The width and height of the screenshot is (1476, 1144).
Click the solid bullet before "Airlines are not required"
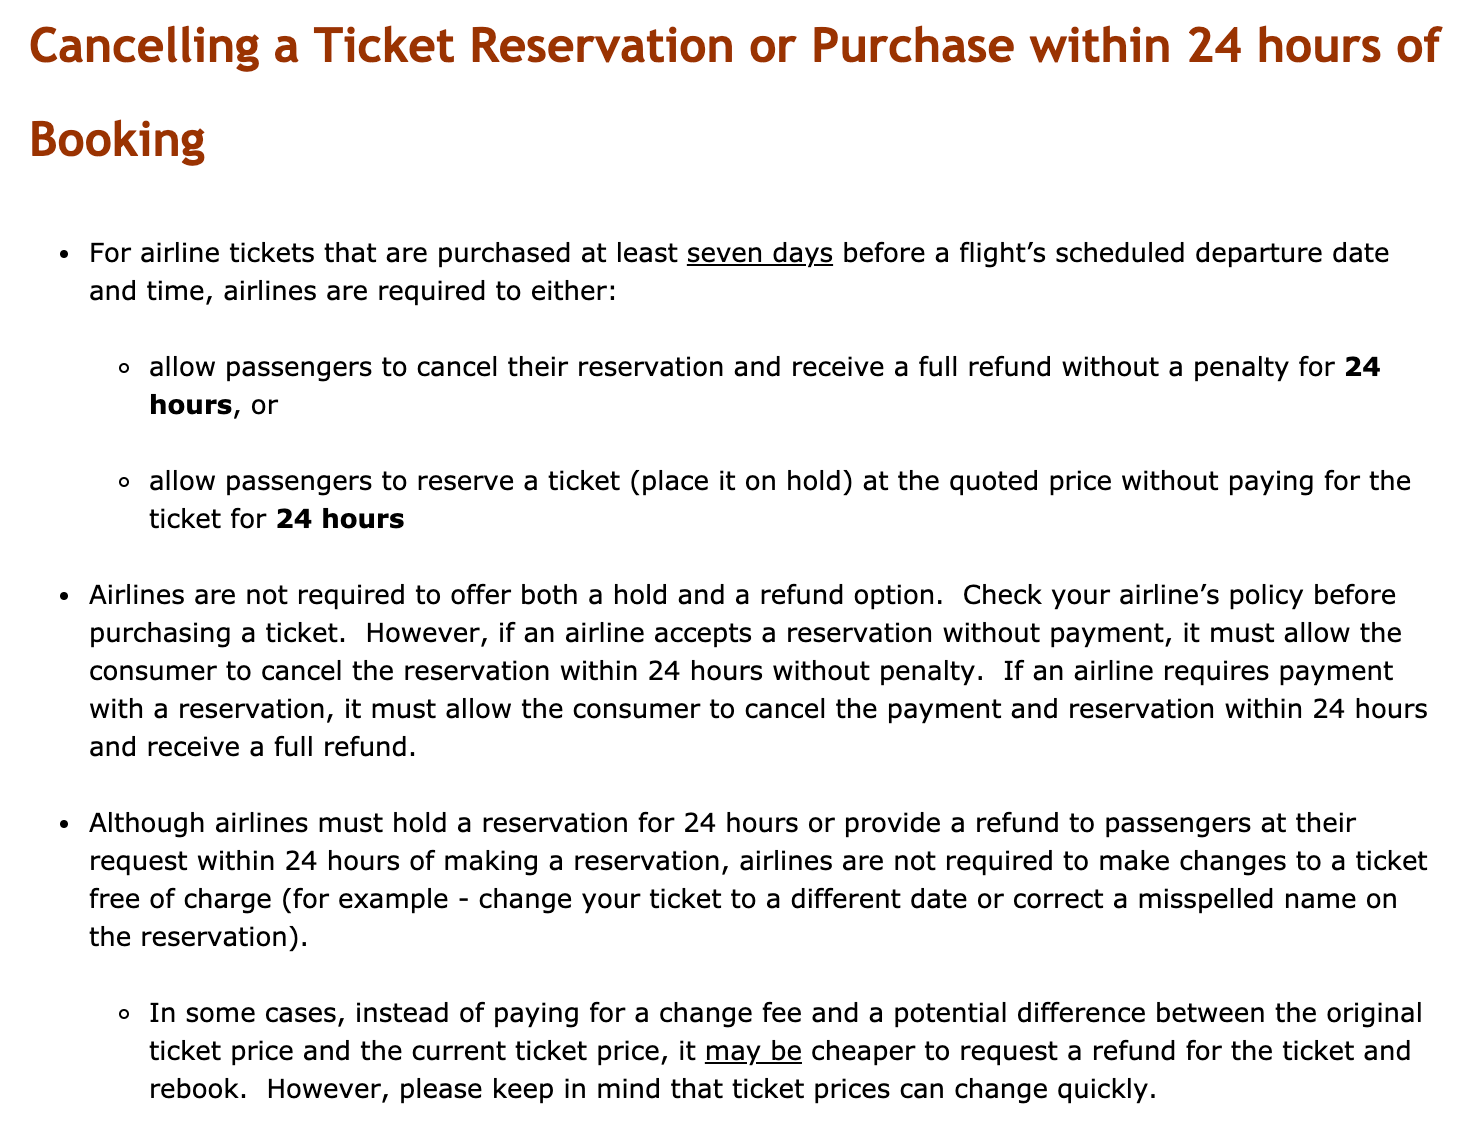click(65, 597)
